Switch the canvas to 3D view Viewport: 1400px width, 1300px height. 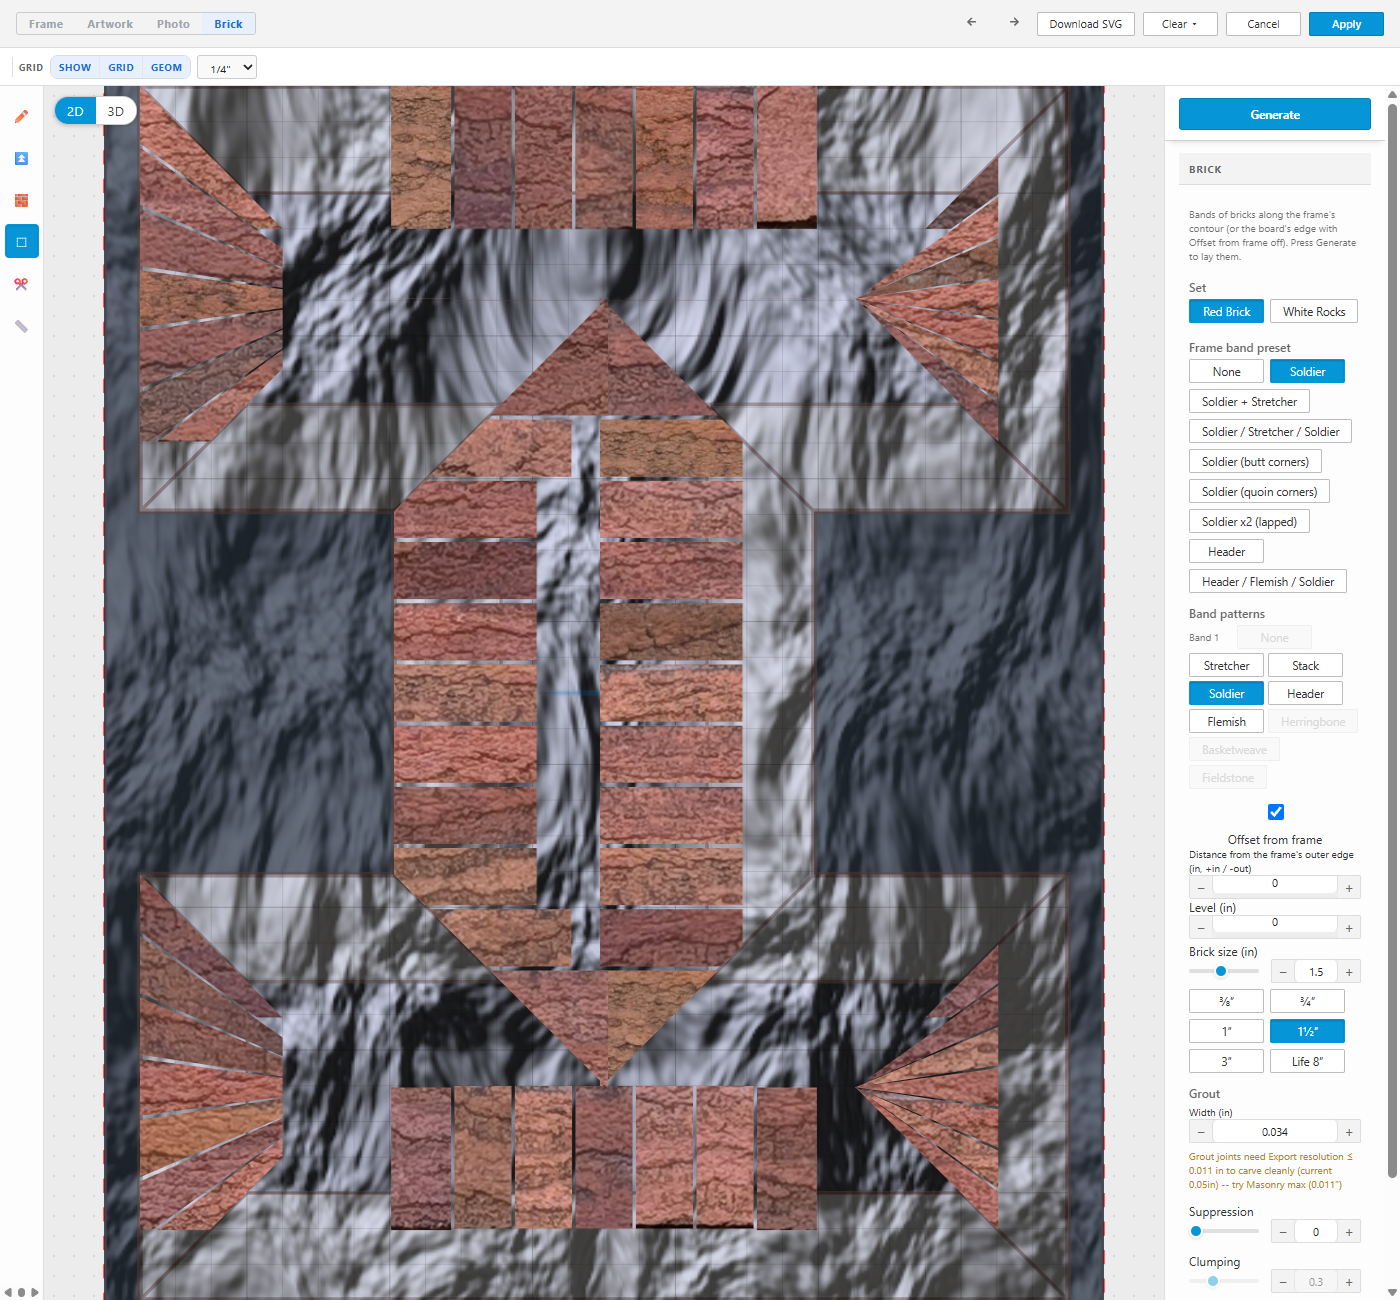coord(116,111)
